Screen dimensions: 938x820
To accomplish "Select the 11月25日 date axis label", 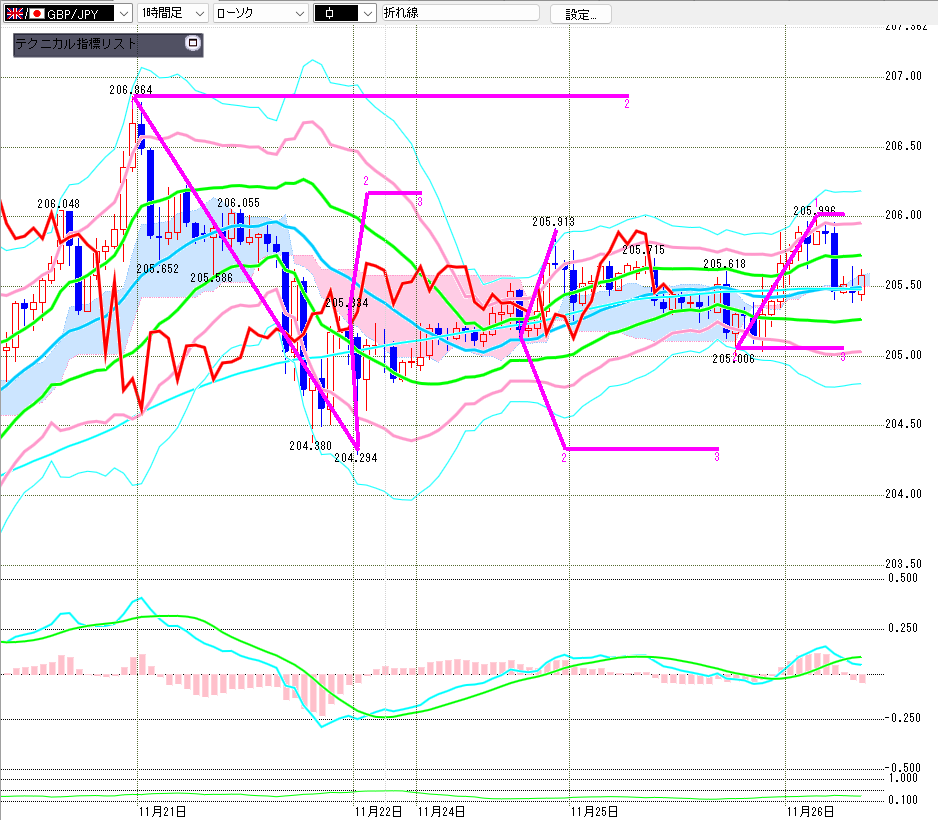I will pyautogui.click(x=594, y=811).
